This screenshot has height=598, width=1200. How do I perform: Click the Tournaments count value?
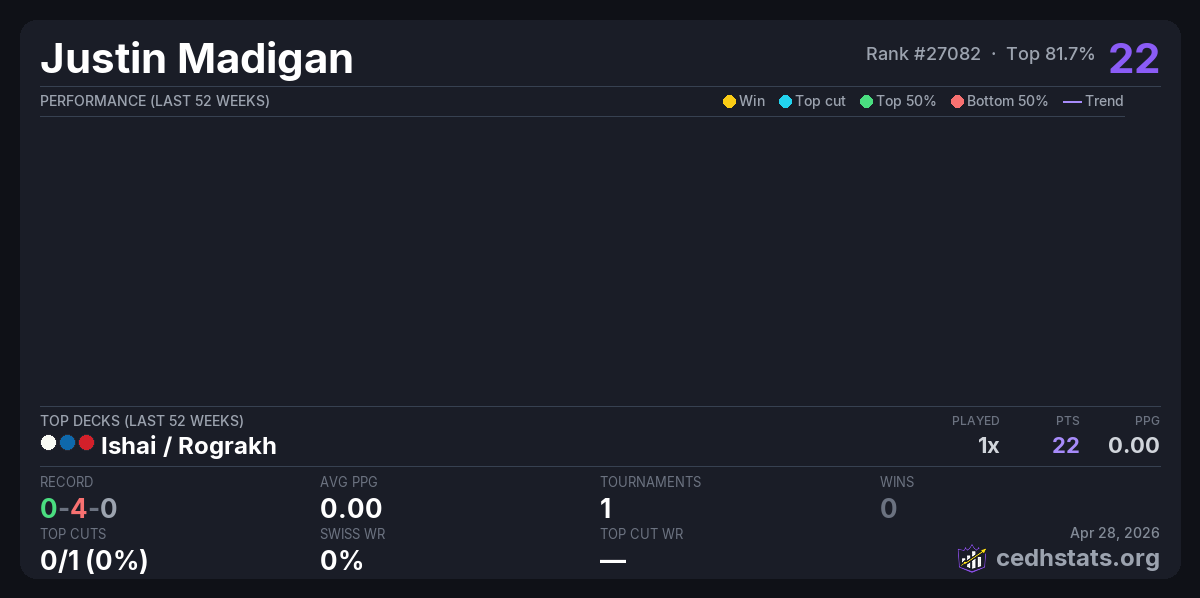pyautogui.click(x=606, y=508)
